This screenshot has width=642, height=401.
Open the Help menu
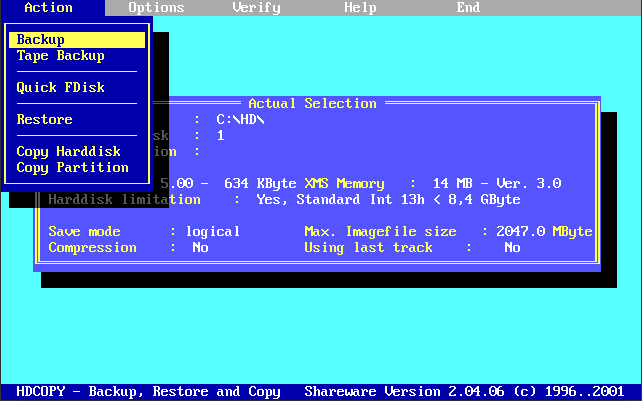[x=360, y=8]
